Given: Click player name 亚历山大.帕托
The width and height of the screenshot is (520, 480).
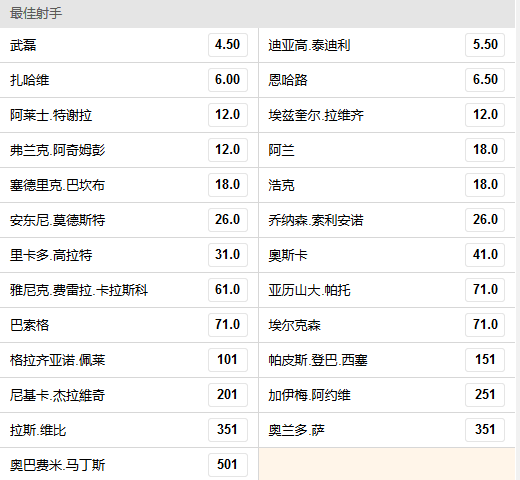Looking at the screenshot, I should 309,290.
